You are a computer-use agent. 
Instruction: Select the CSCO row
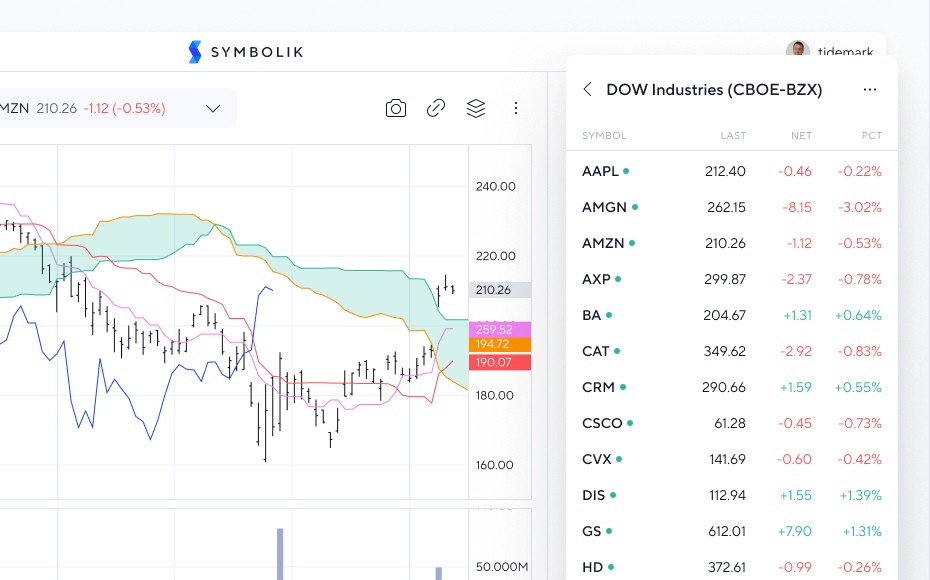(732, 423)
